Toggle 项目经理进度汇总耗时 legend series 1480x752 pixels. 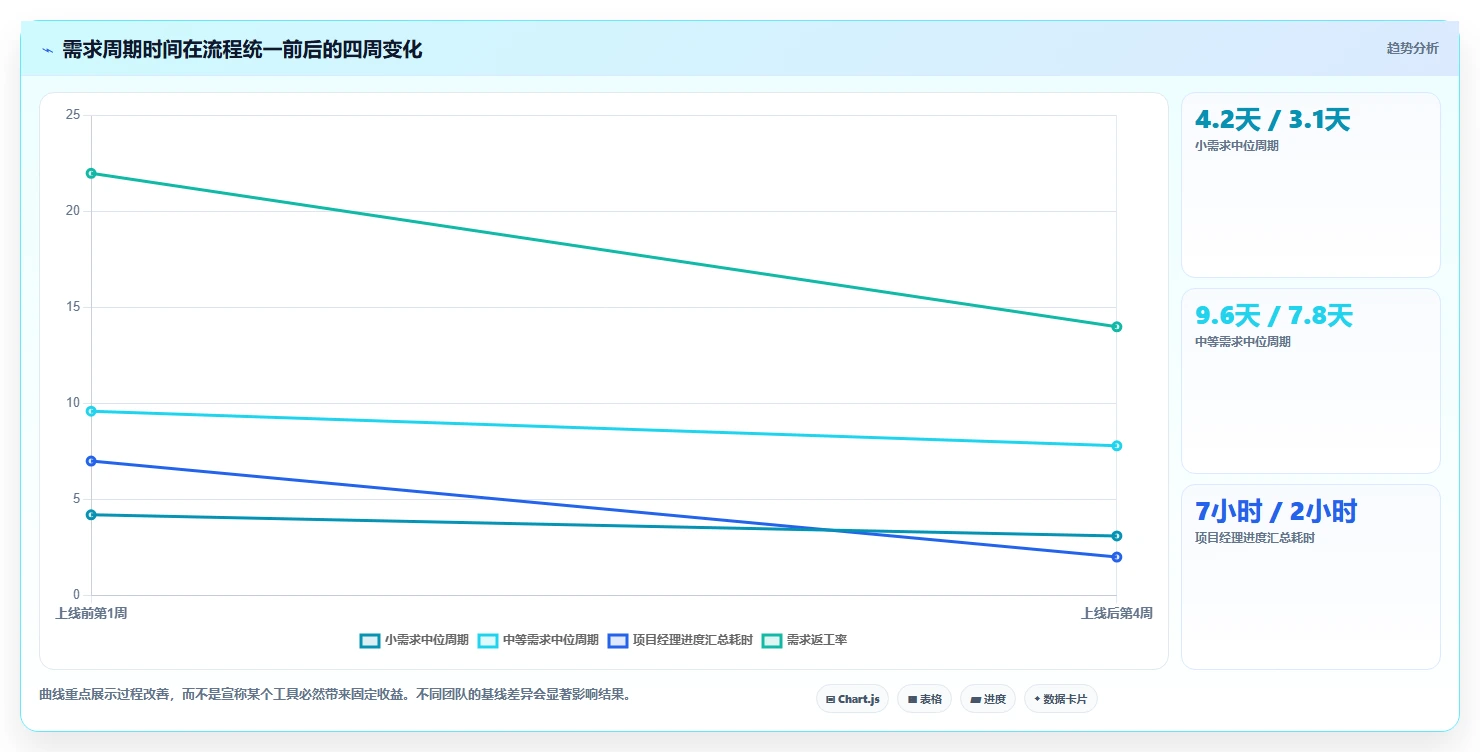coord(680,640)
